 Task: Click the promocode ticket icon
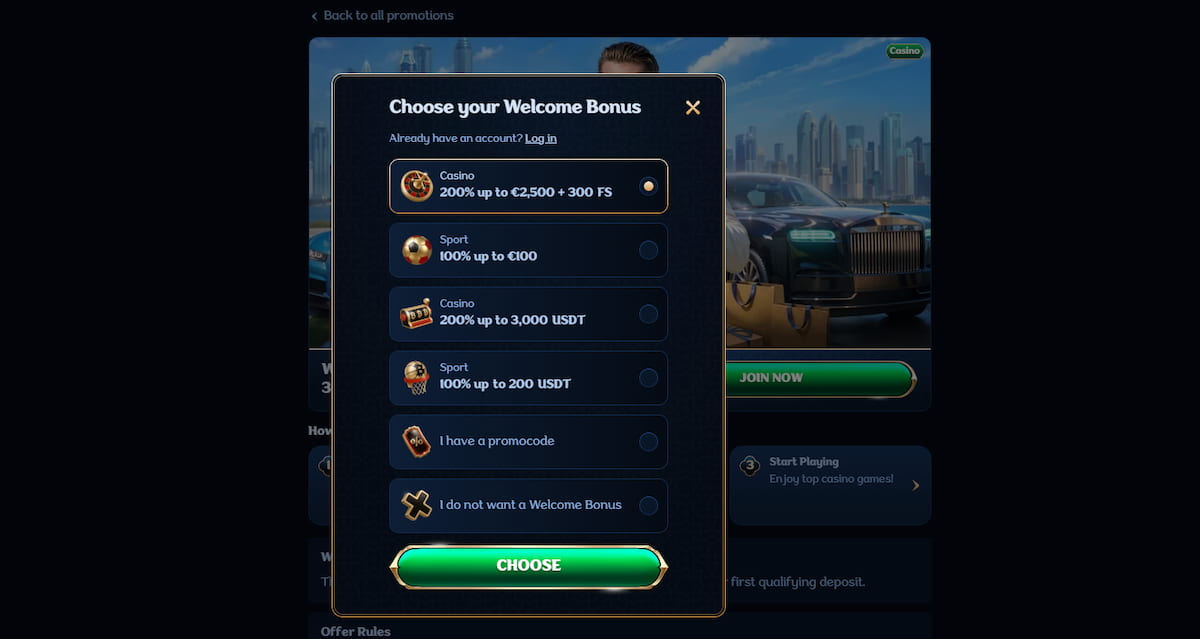416,442
